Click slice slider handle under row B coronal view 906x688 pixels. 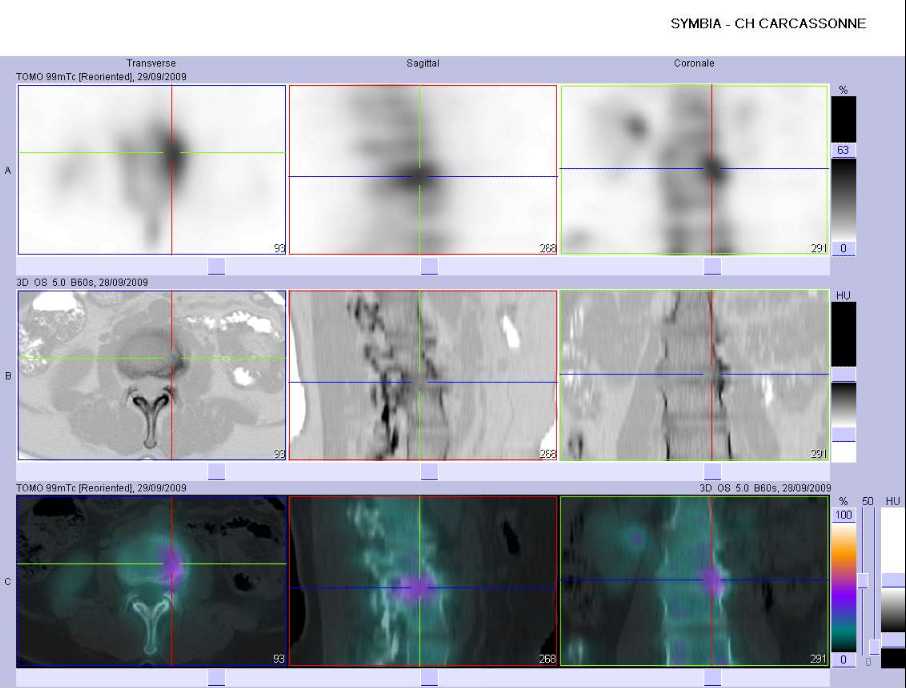coord(712,472)
